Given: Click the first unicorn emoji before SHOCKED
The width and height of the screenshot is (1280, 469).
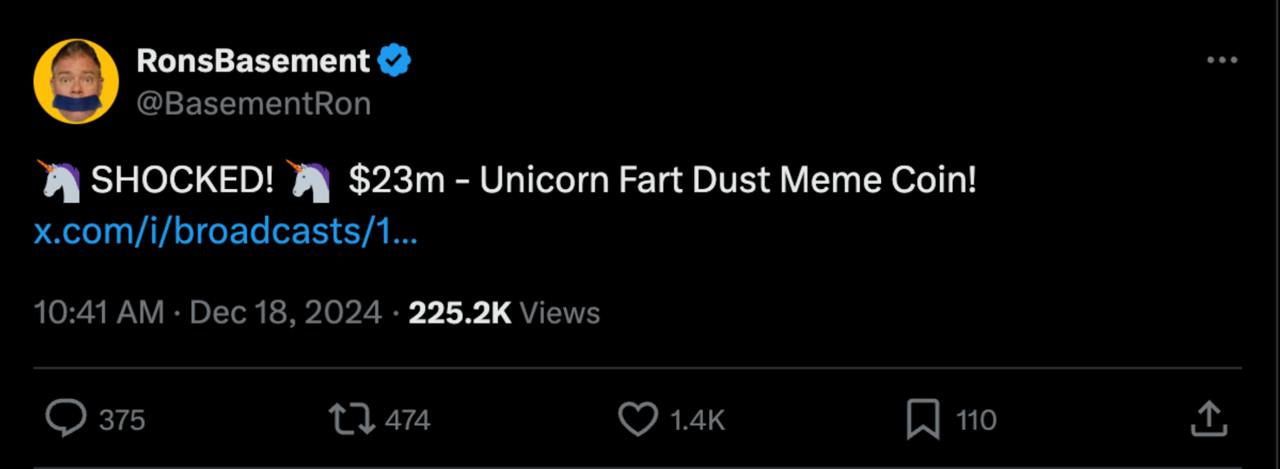Looking at the screenshot, I should [58, 181].
